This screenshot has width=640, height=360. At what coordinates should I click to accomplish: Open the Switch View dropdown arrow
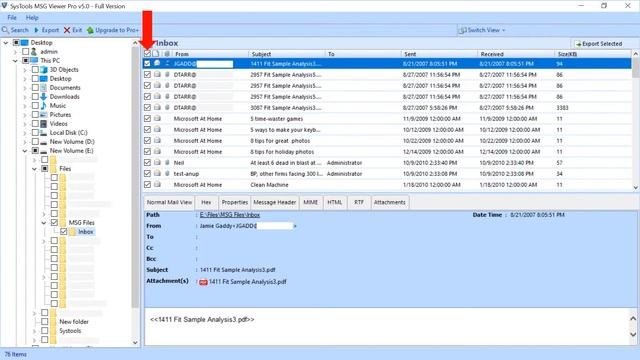[504, 30]
